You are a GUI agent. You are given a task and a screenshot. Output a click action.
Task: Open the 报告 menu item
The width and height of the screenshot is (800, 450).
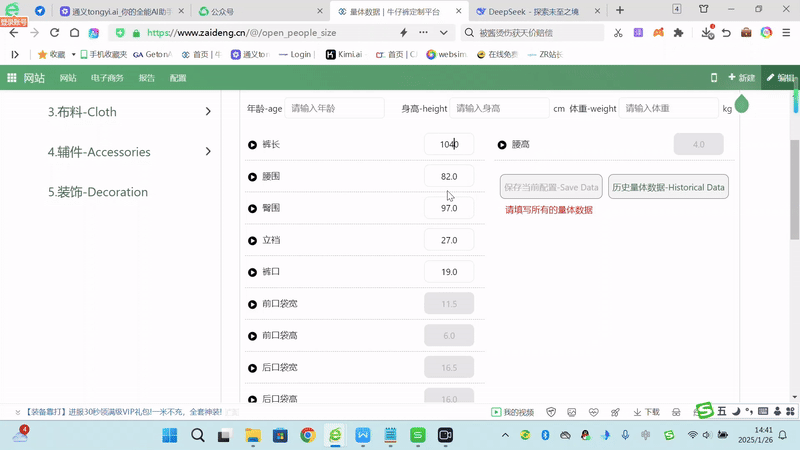click(x=147, y=78)
